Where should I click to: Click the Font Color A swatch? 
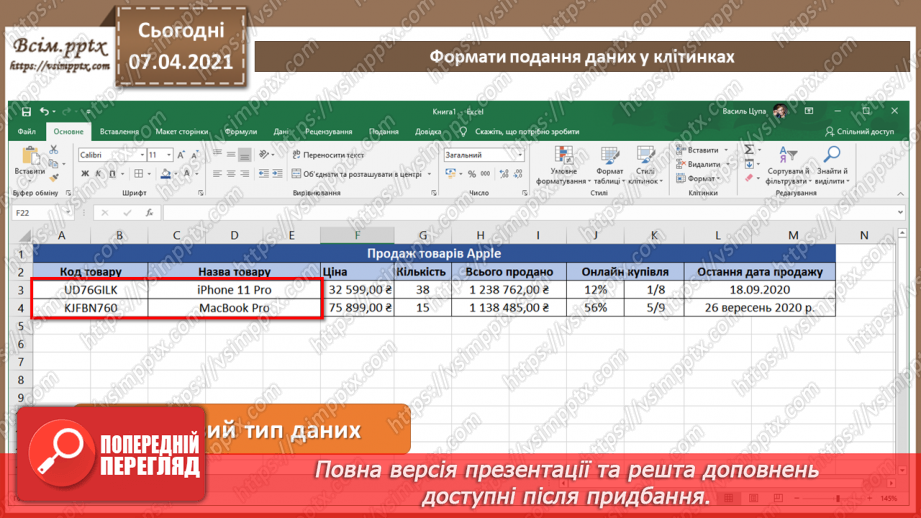pos(187,174)
